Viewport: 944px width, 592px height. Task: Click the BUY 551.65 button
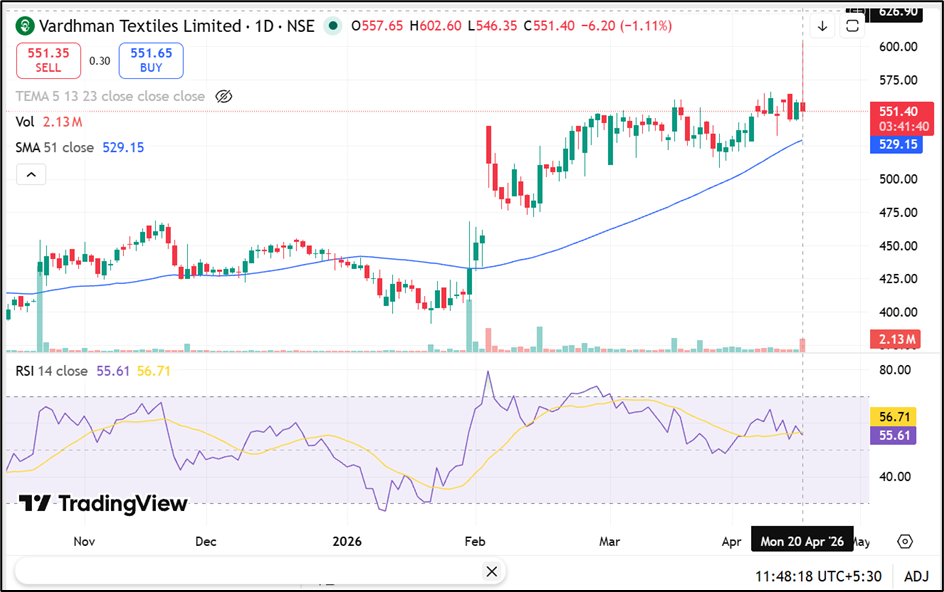150,61
